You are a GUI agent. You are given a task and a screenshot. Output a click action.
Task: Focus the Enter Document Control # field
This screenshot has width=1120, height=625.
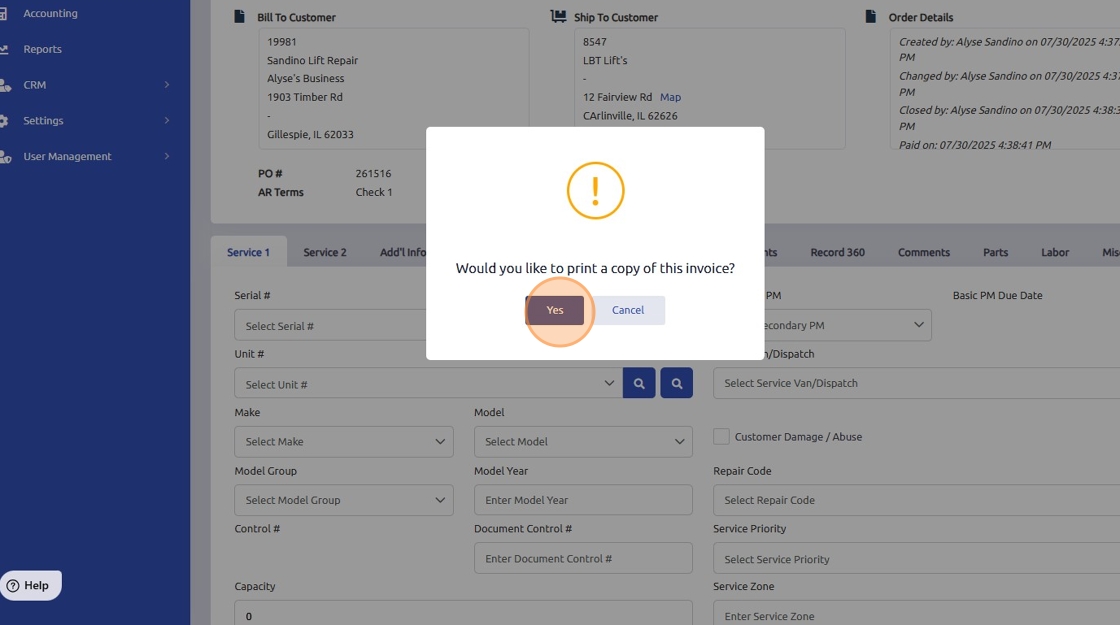(583, 559)
